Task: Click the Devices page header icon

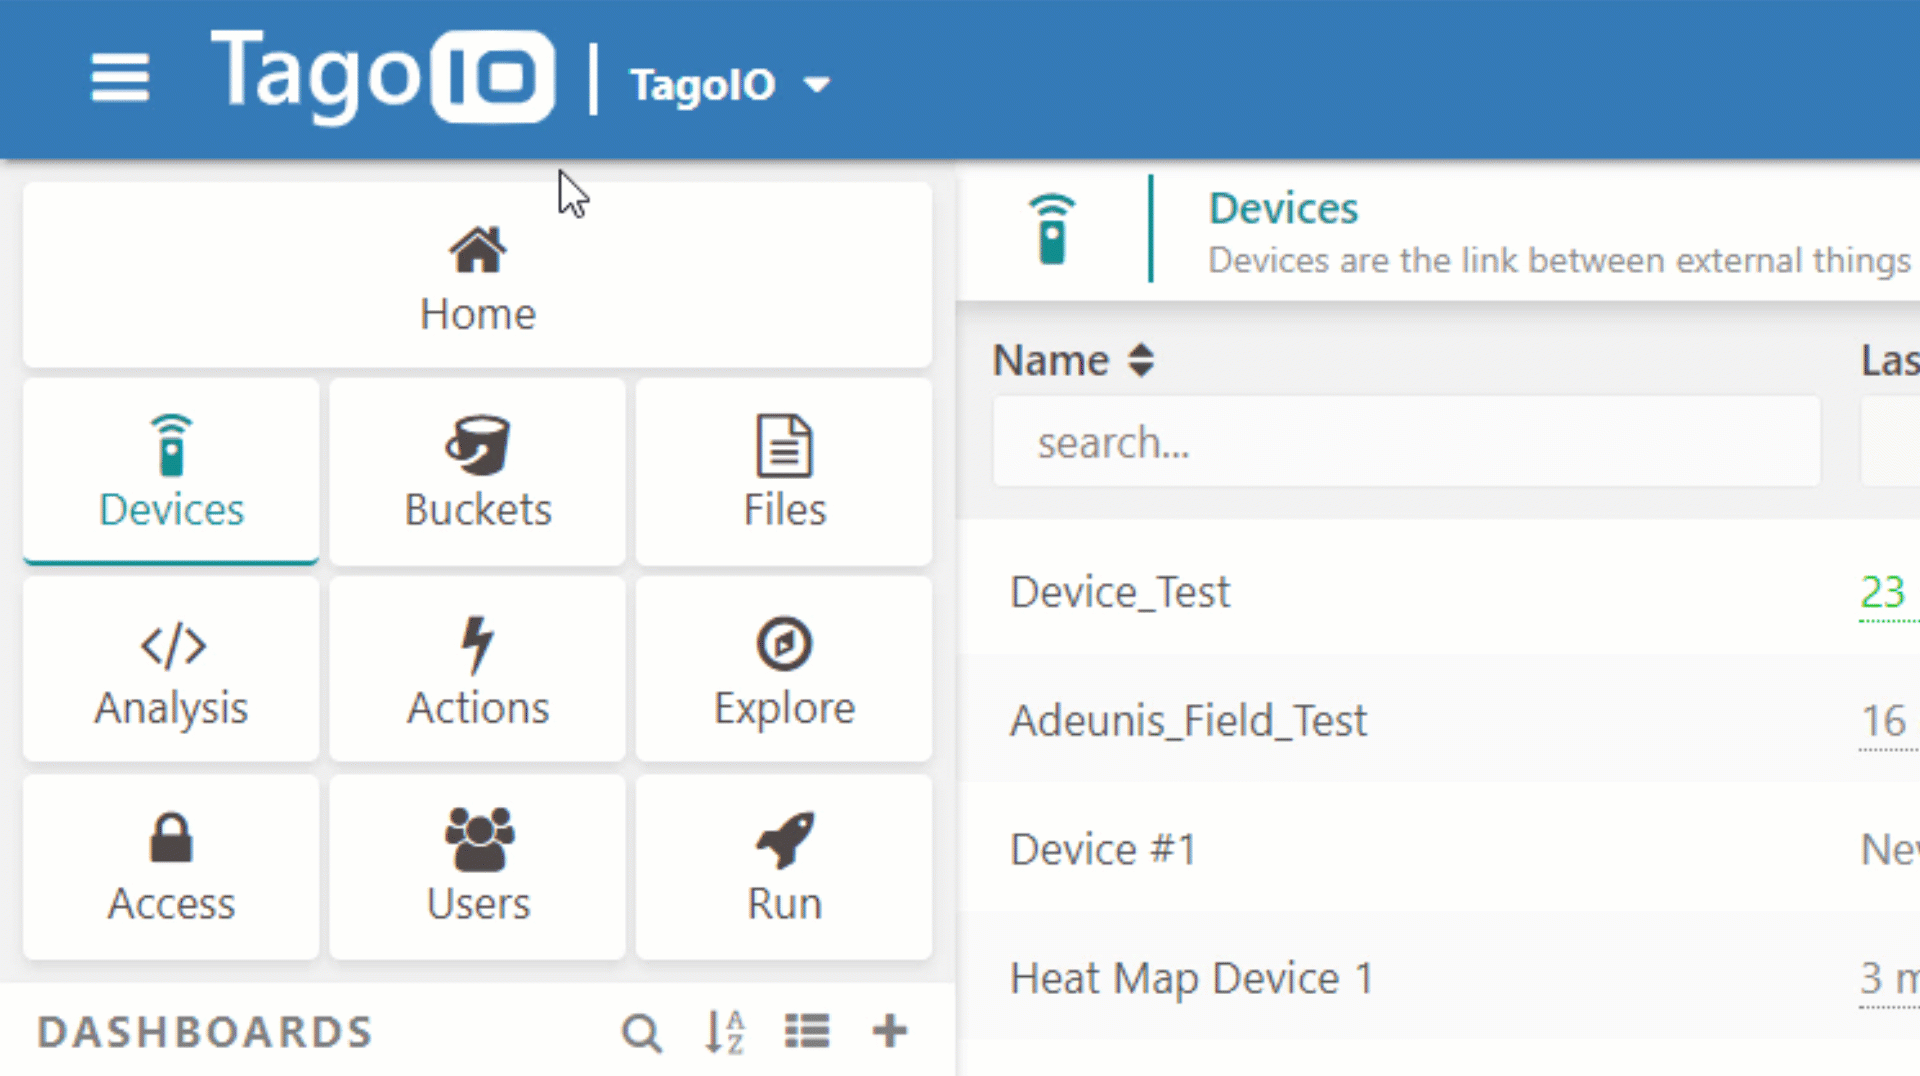Action: [x=1052, y=229]
